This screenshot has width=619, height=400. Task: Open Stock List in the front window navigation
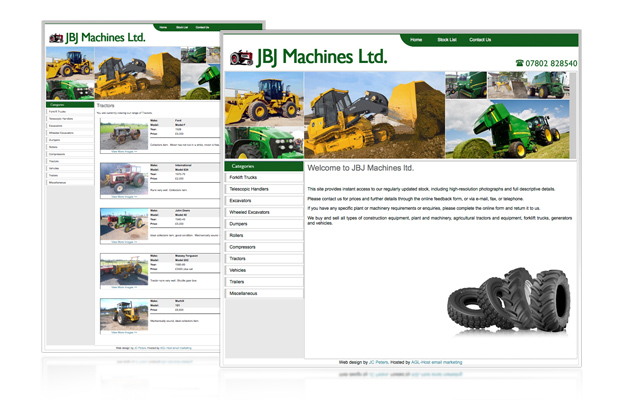447,40
